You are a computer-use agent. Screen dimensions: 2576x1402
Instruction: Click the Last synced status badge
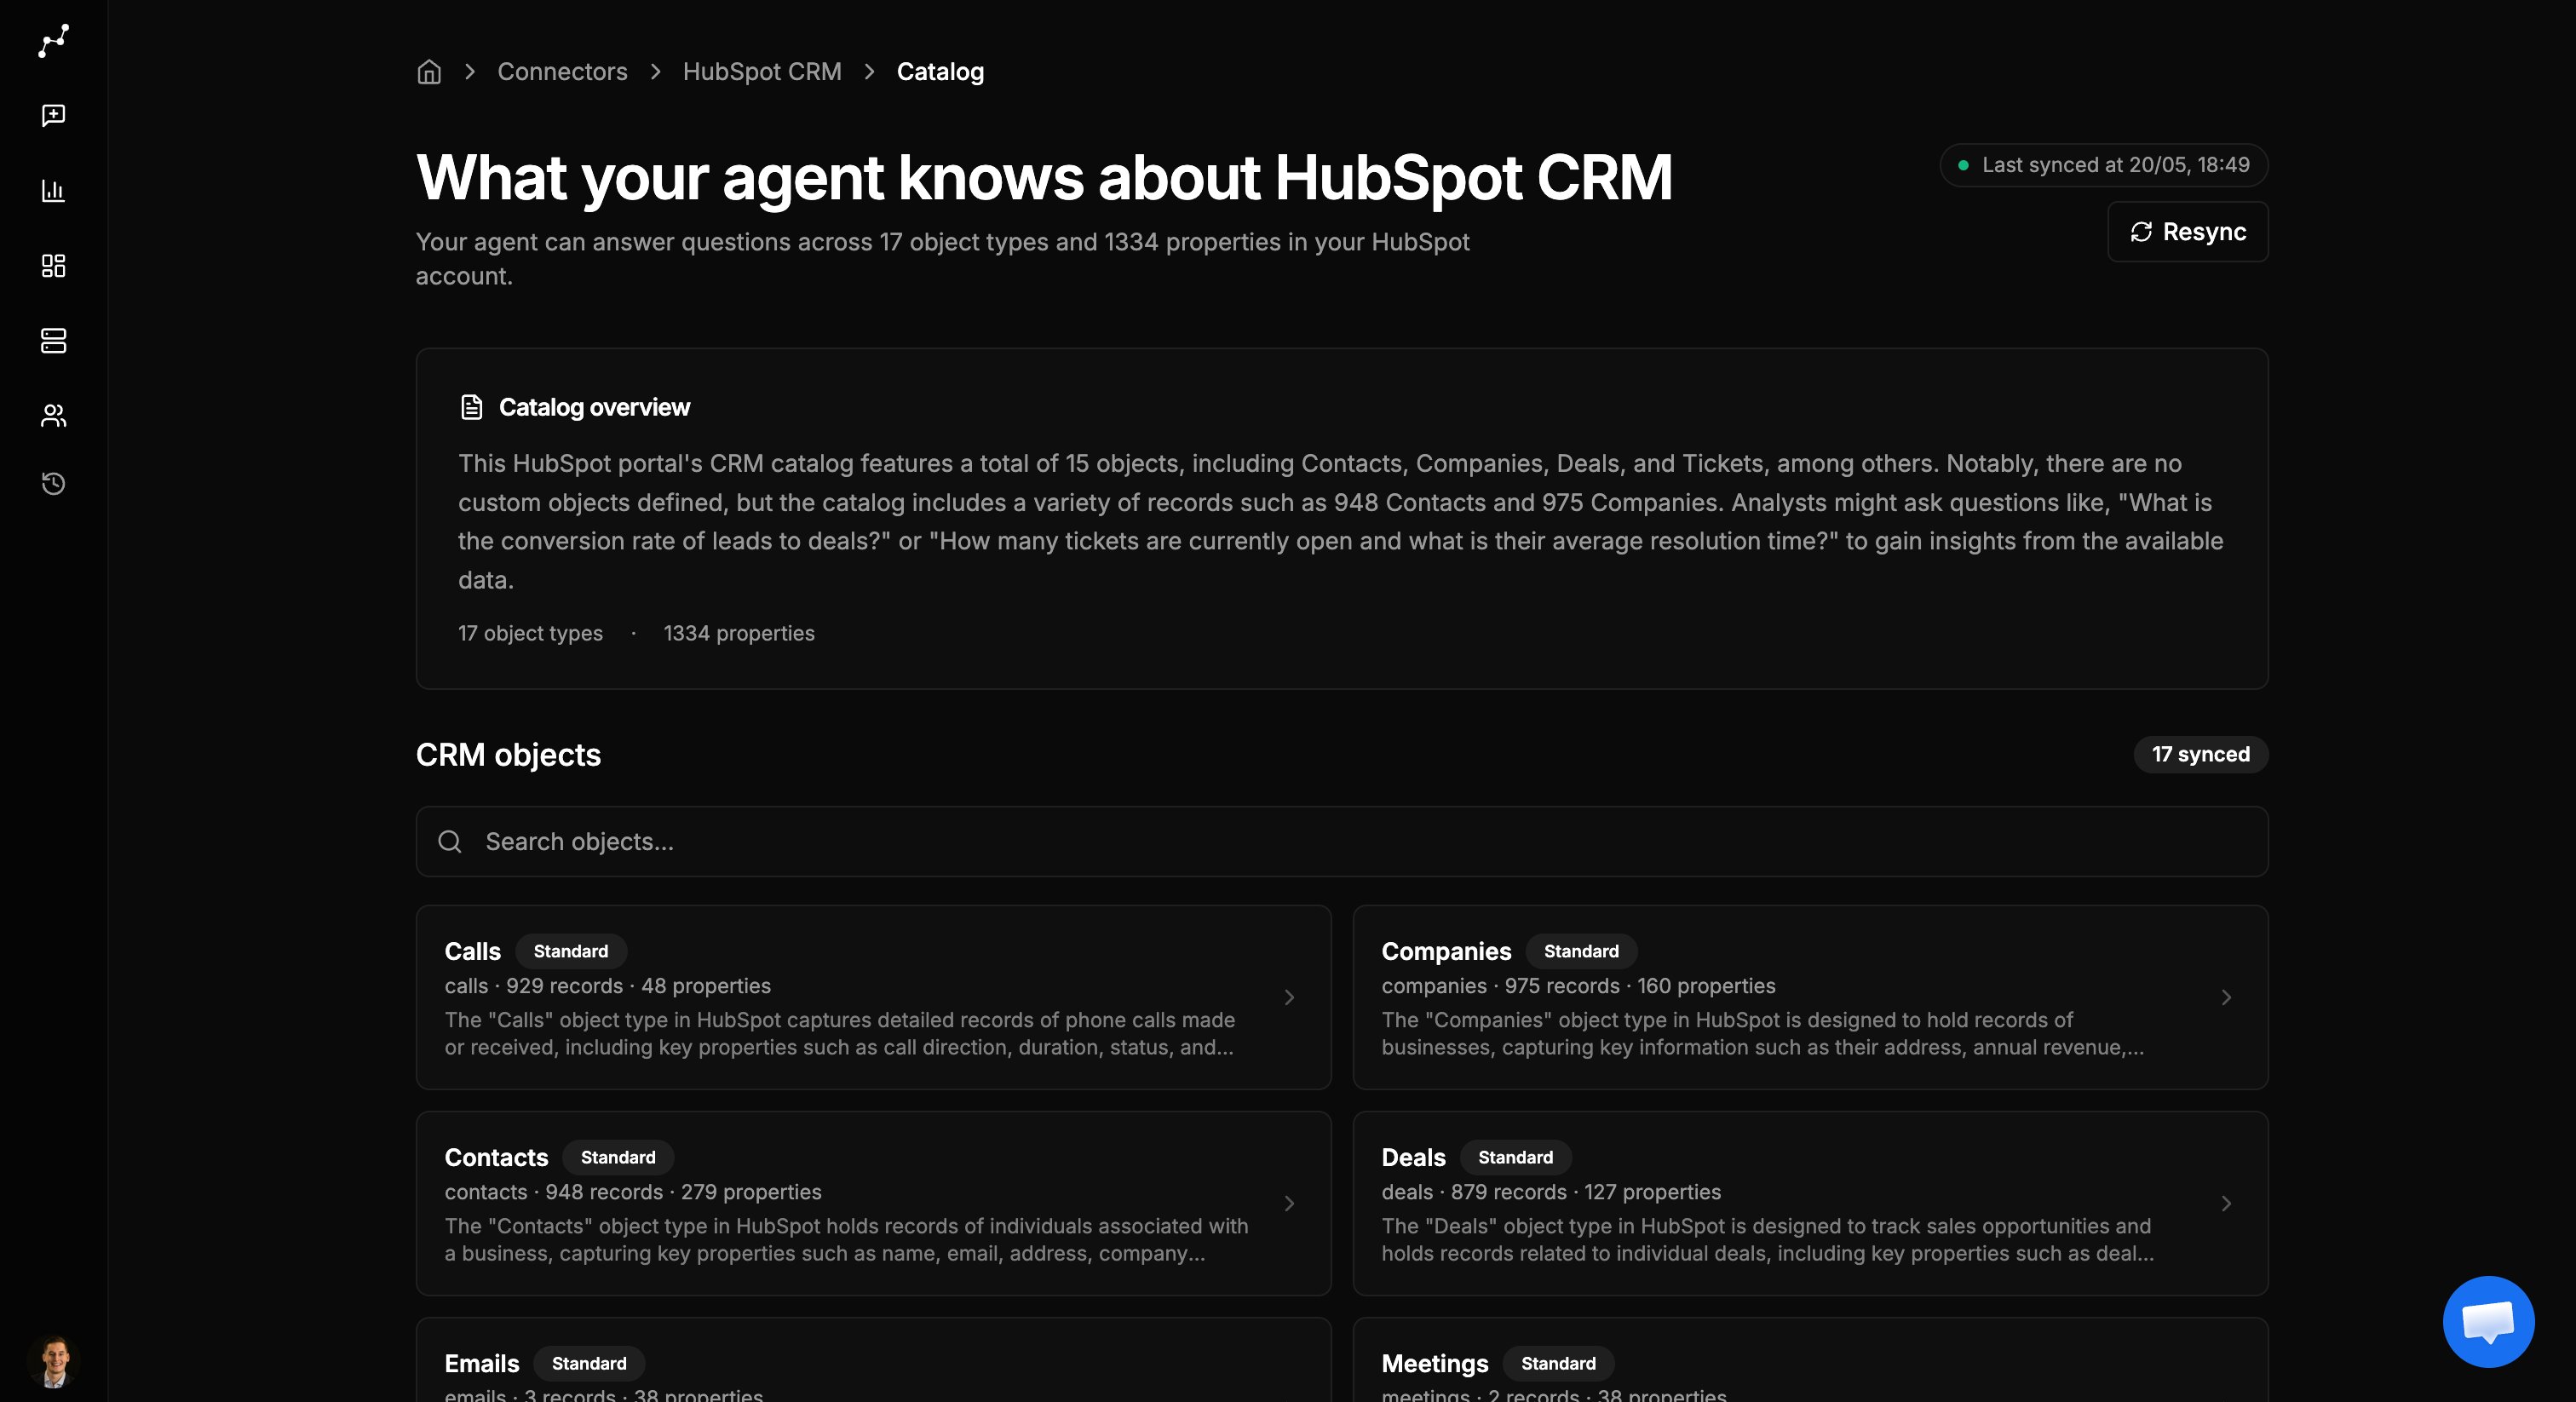point(2104,165)
